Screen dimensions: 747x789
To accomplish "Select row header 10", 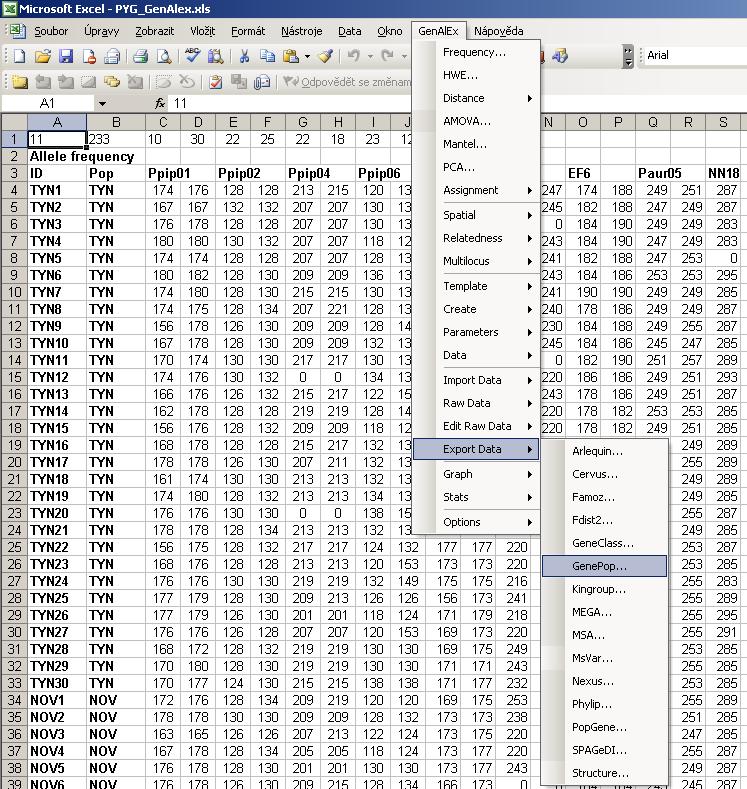I will point(14,292).
